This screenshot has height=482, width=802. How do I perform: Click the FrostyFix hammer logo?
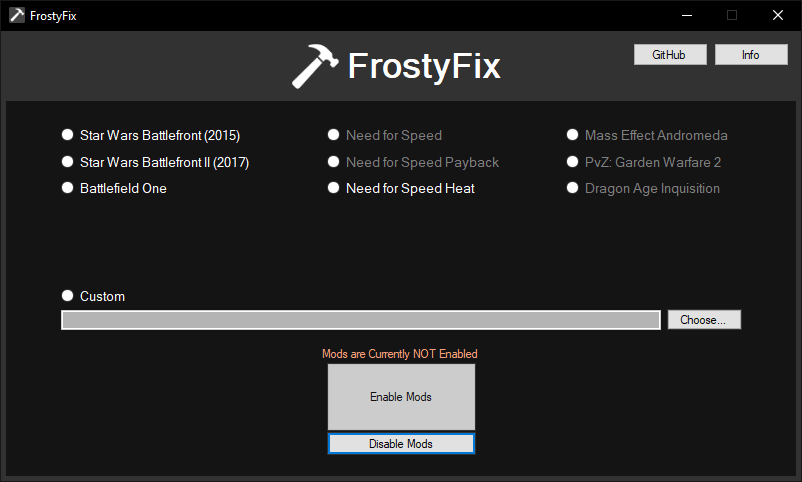(x=315, y=66)
